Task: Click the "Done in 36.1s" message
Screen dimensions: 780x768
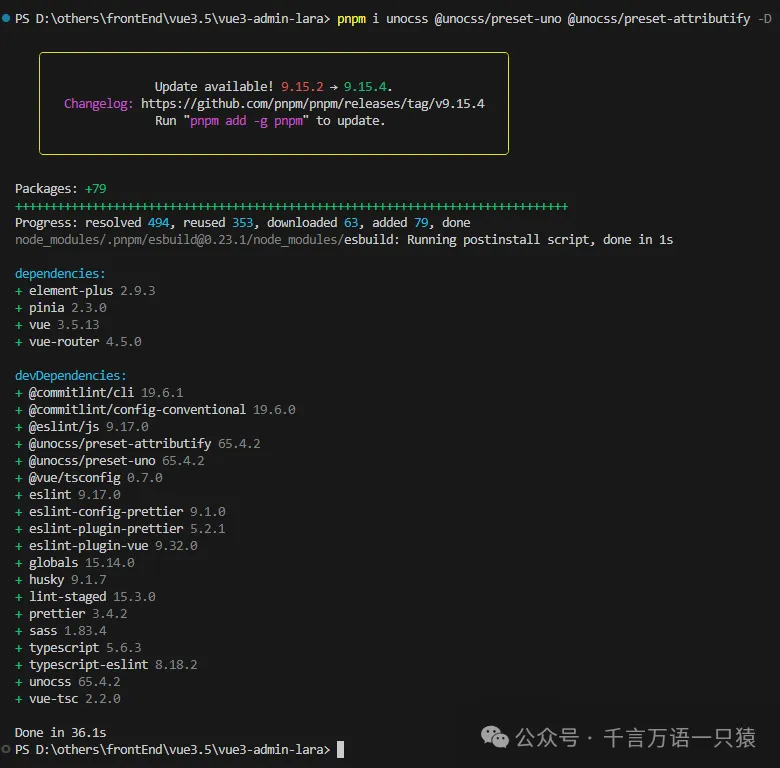Action: (x=60, y=732)
